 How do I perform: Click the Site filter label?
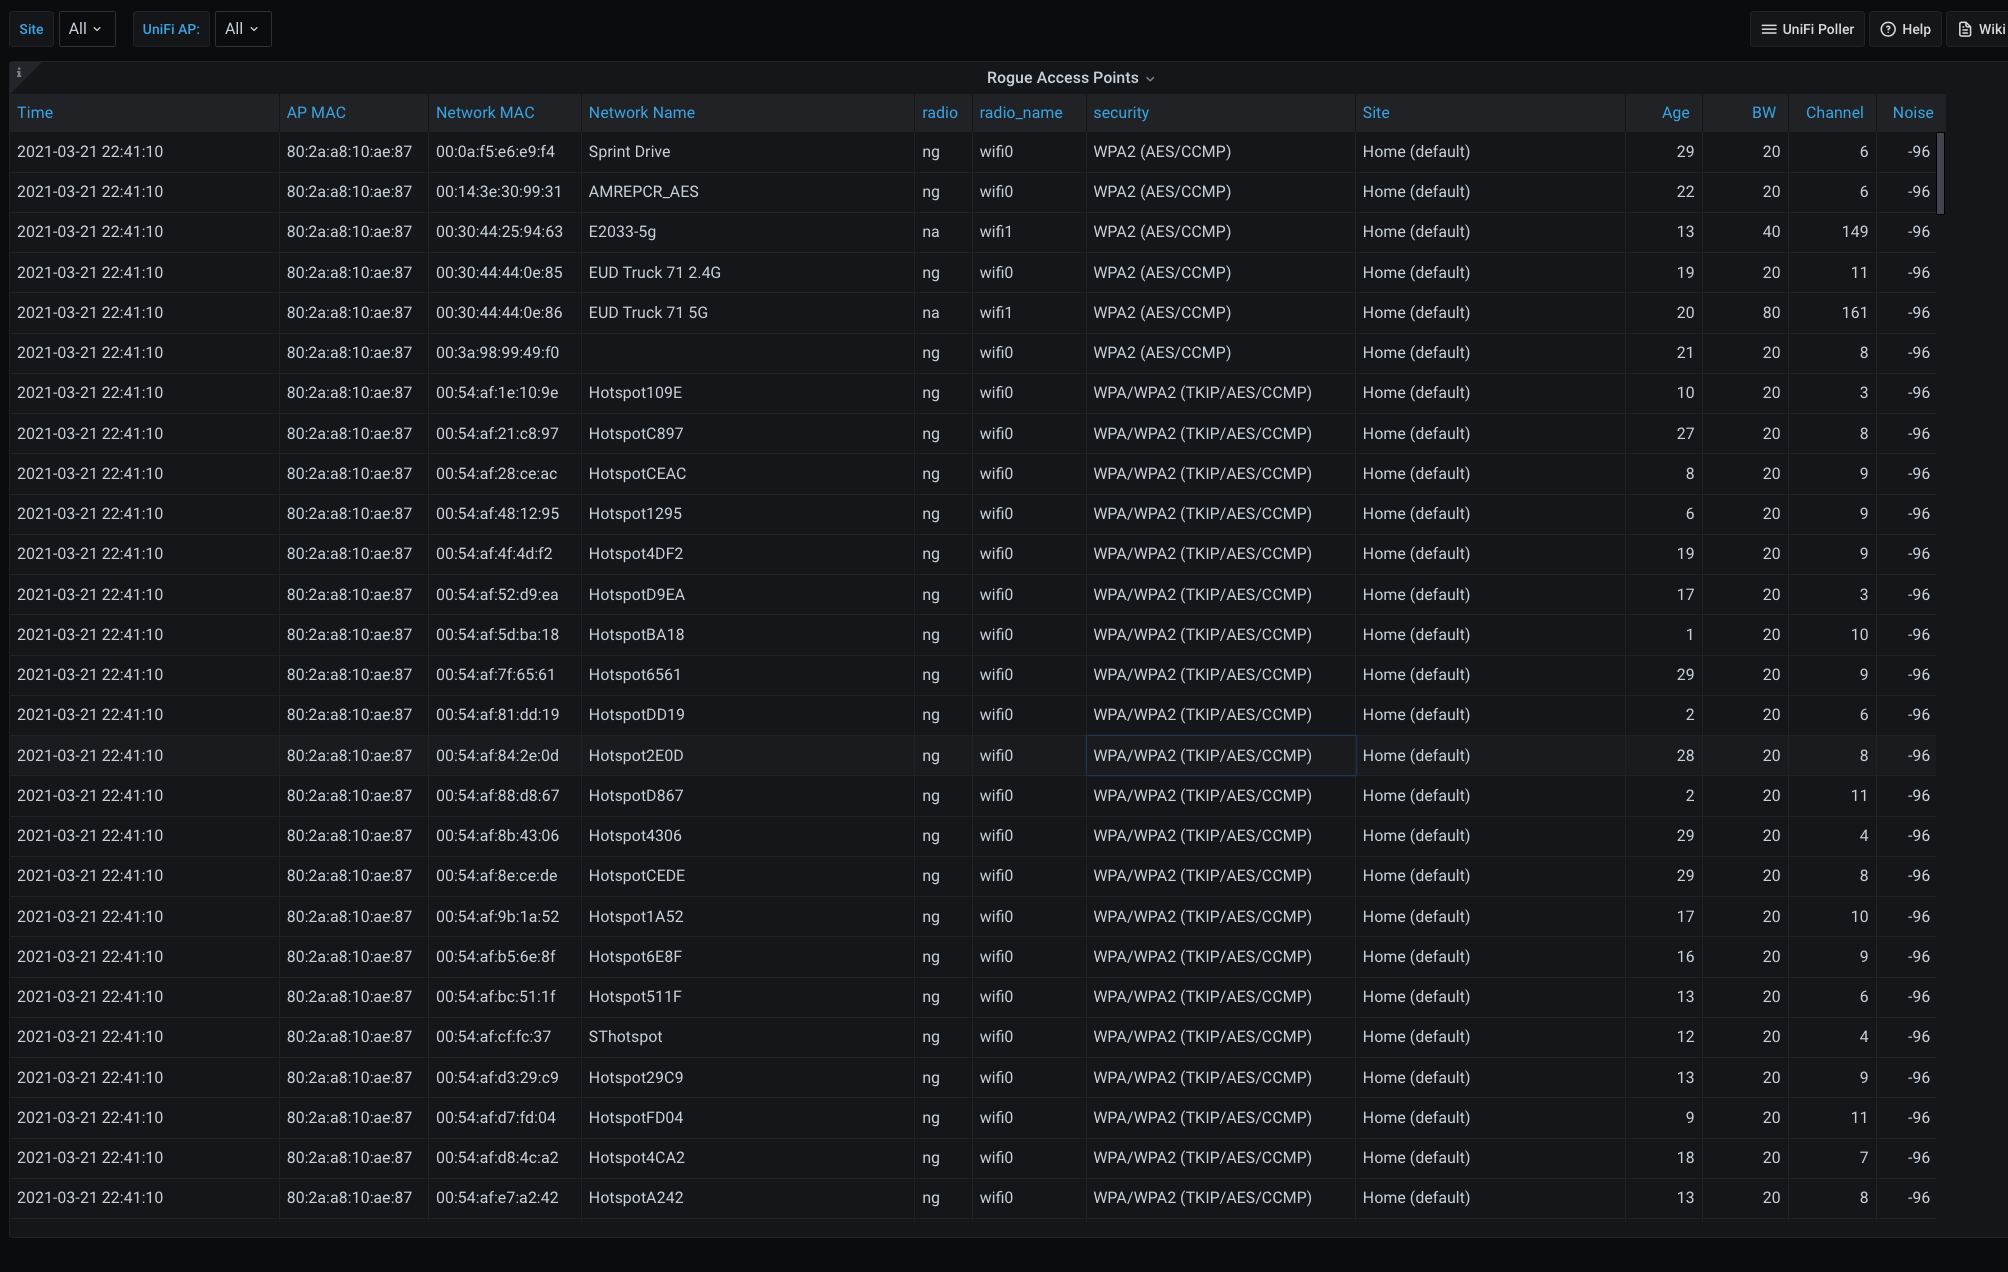[x=31, y=28]
